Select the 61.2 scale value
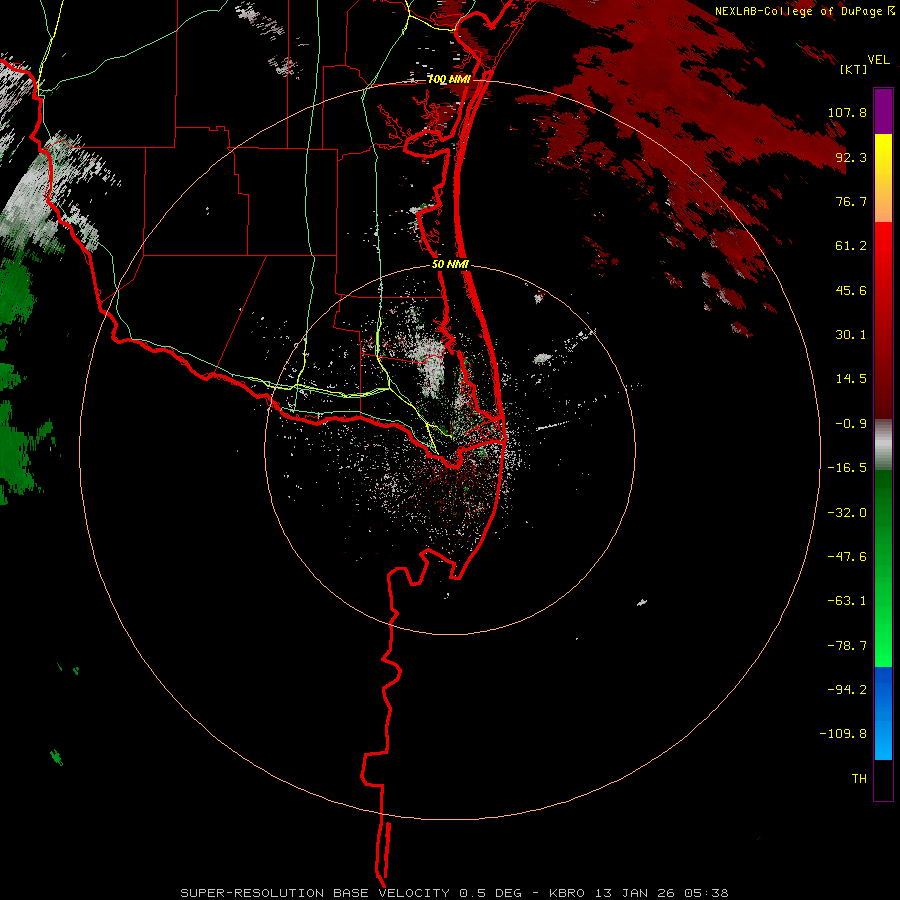The image size is (900, 900). click(851, 246)
